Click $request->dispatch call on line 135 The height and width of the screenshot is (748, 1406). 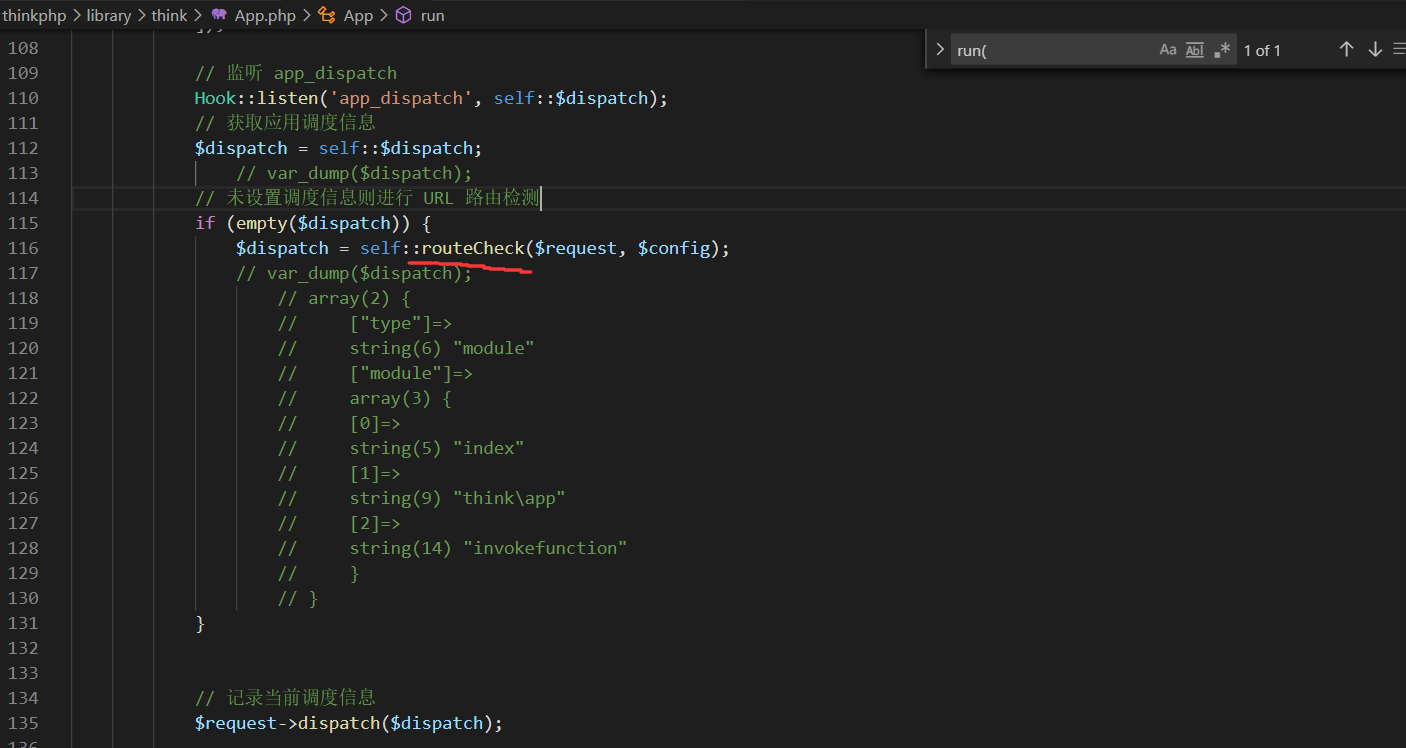348,723
